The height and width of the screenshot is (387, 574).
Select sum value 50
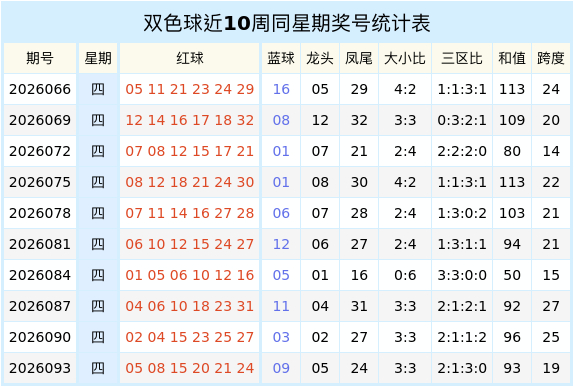[511, 275]
